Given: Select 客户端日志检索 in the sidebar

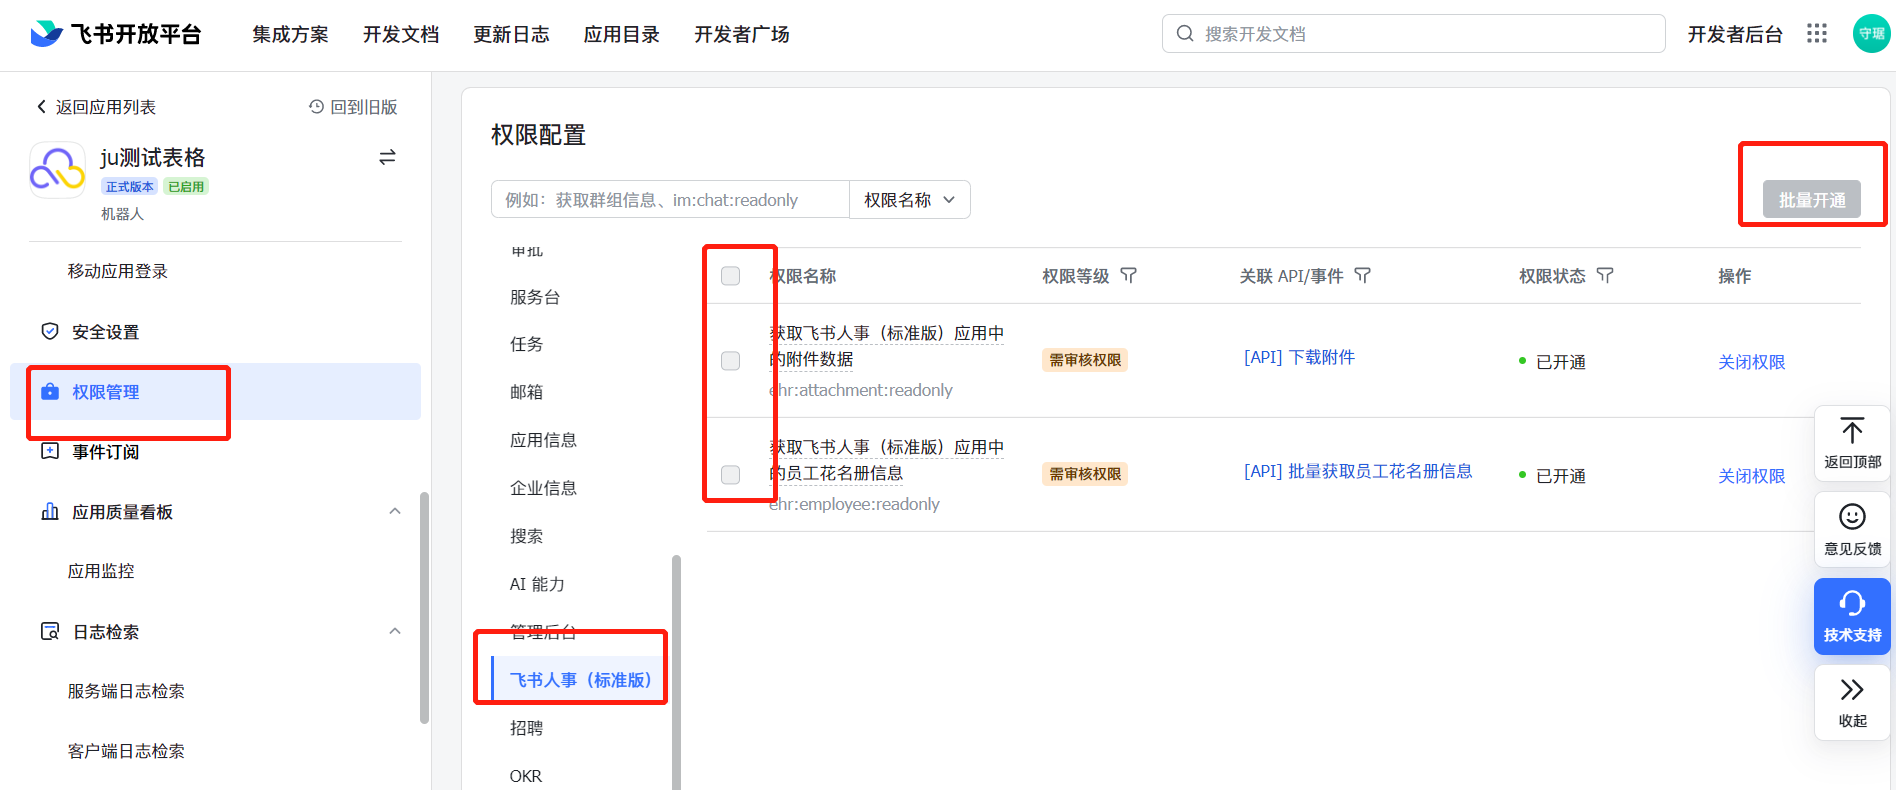Looking at the screenshot, I should (126, 751).
